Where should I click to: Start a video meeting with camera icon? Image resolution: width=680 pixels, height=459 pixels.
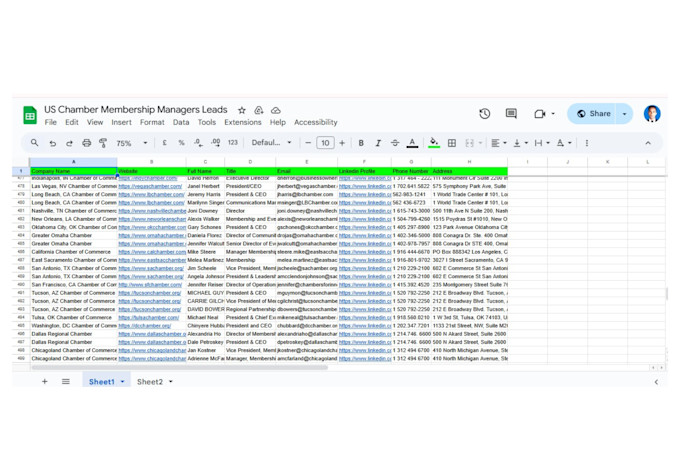(539, 114)
